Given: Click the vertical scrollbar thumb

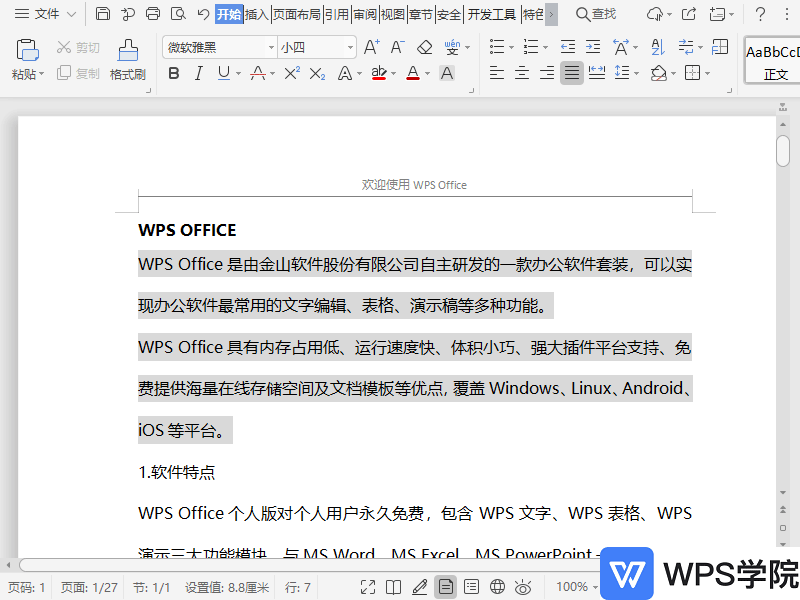Looking at the screenshot, I should (x=783, y=151).
